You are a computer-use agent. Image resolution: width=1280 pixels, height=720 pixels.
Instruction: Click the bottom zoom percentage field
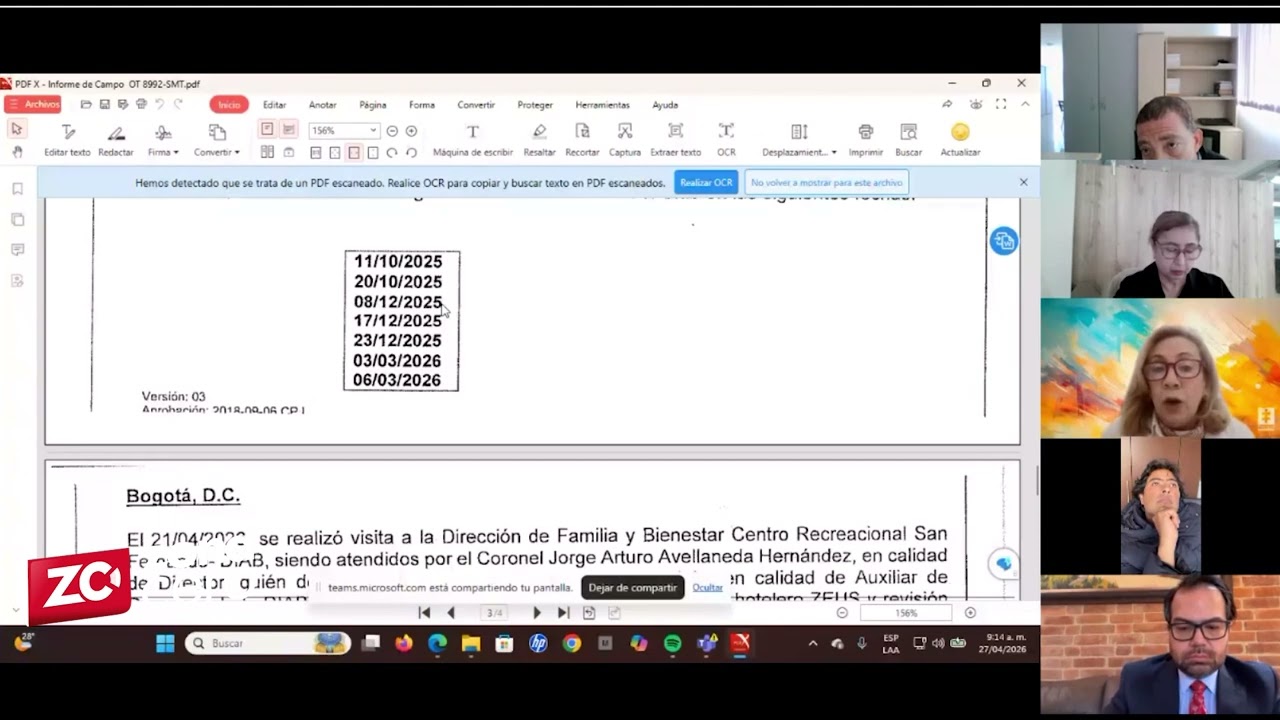click(905, 613)
